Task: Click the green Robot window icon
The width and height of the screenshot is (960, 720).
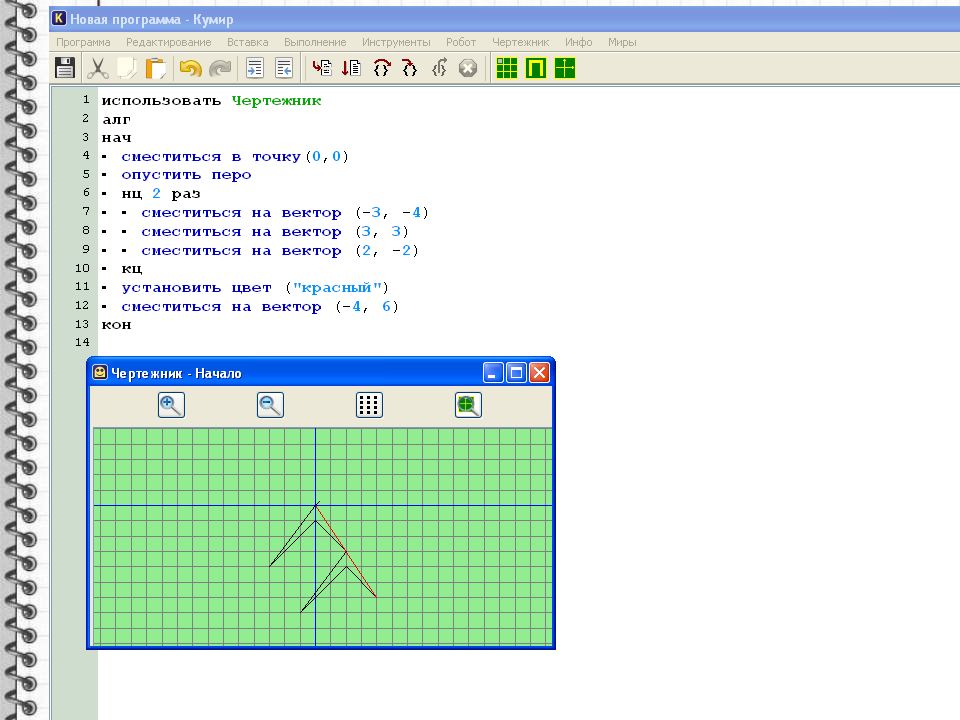Action: point(536,68)
